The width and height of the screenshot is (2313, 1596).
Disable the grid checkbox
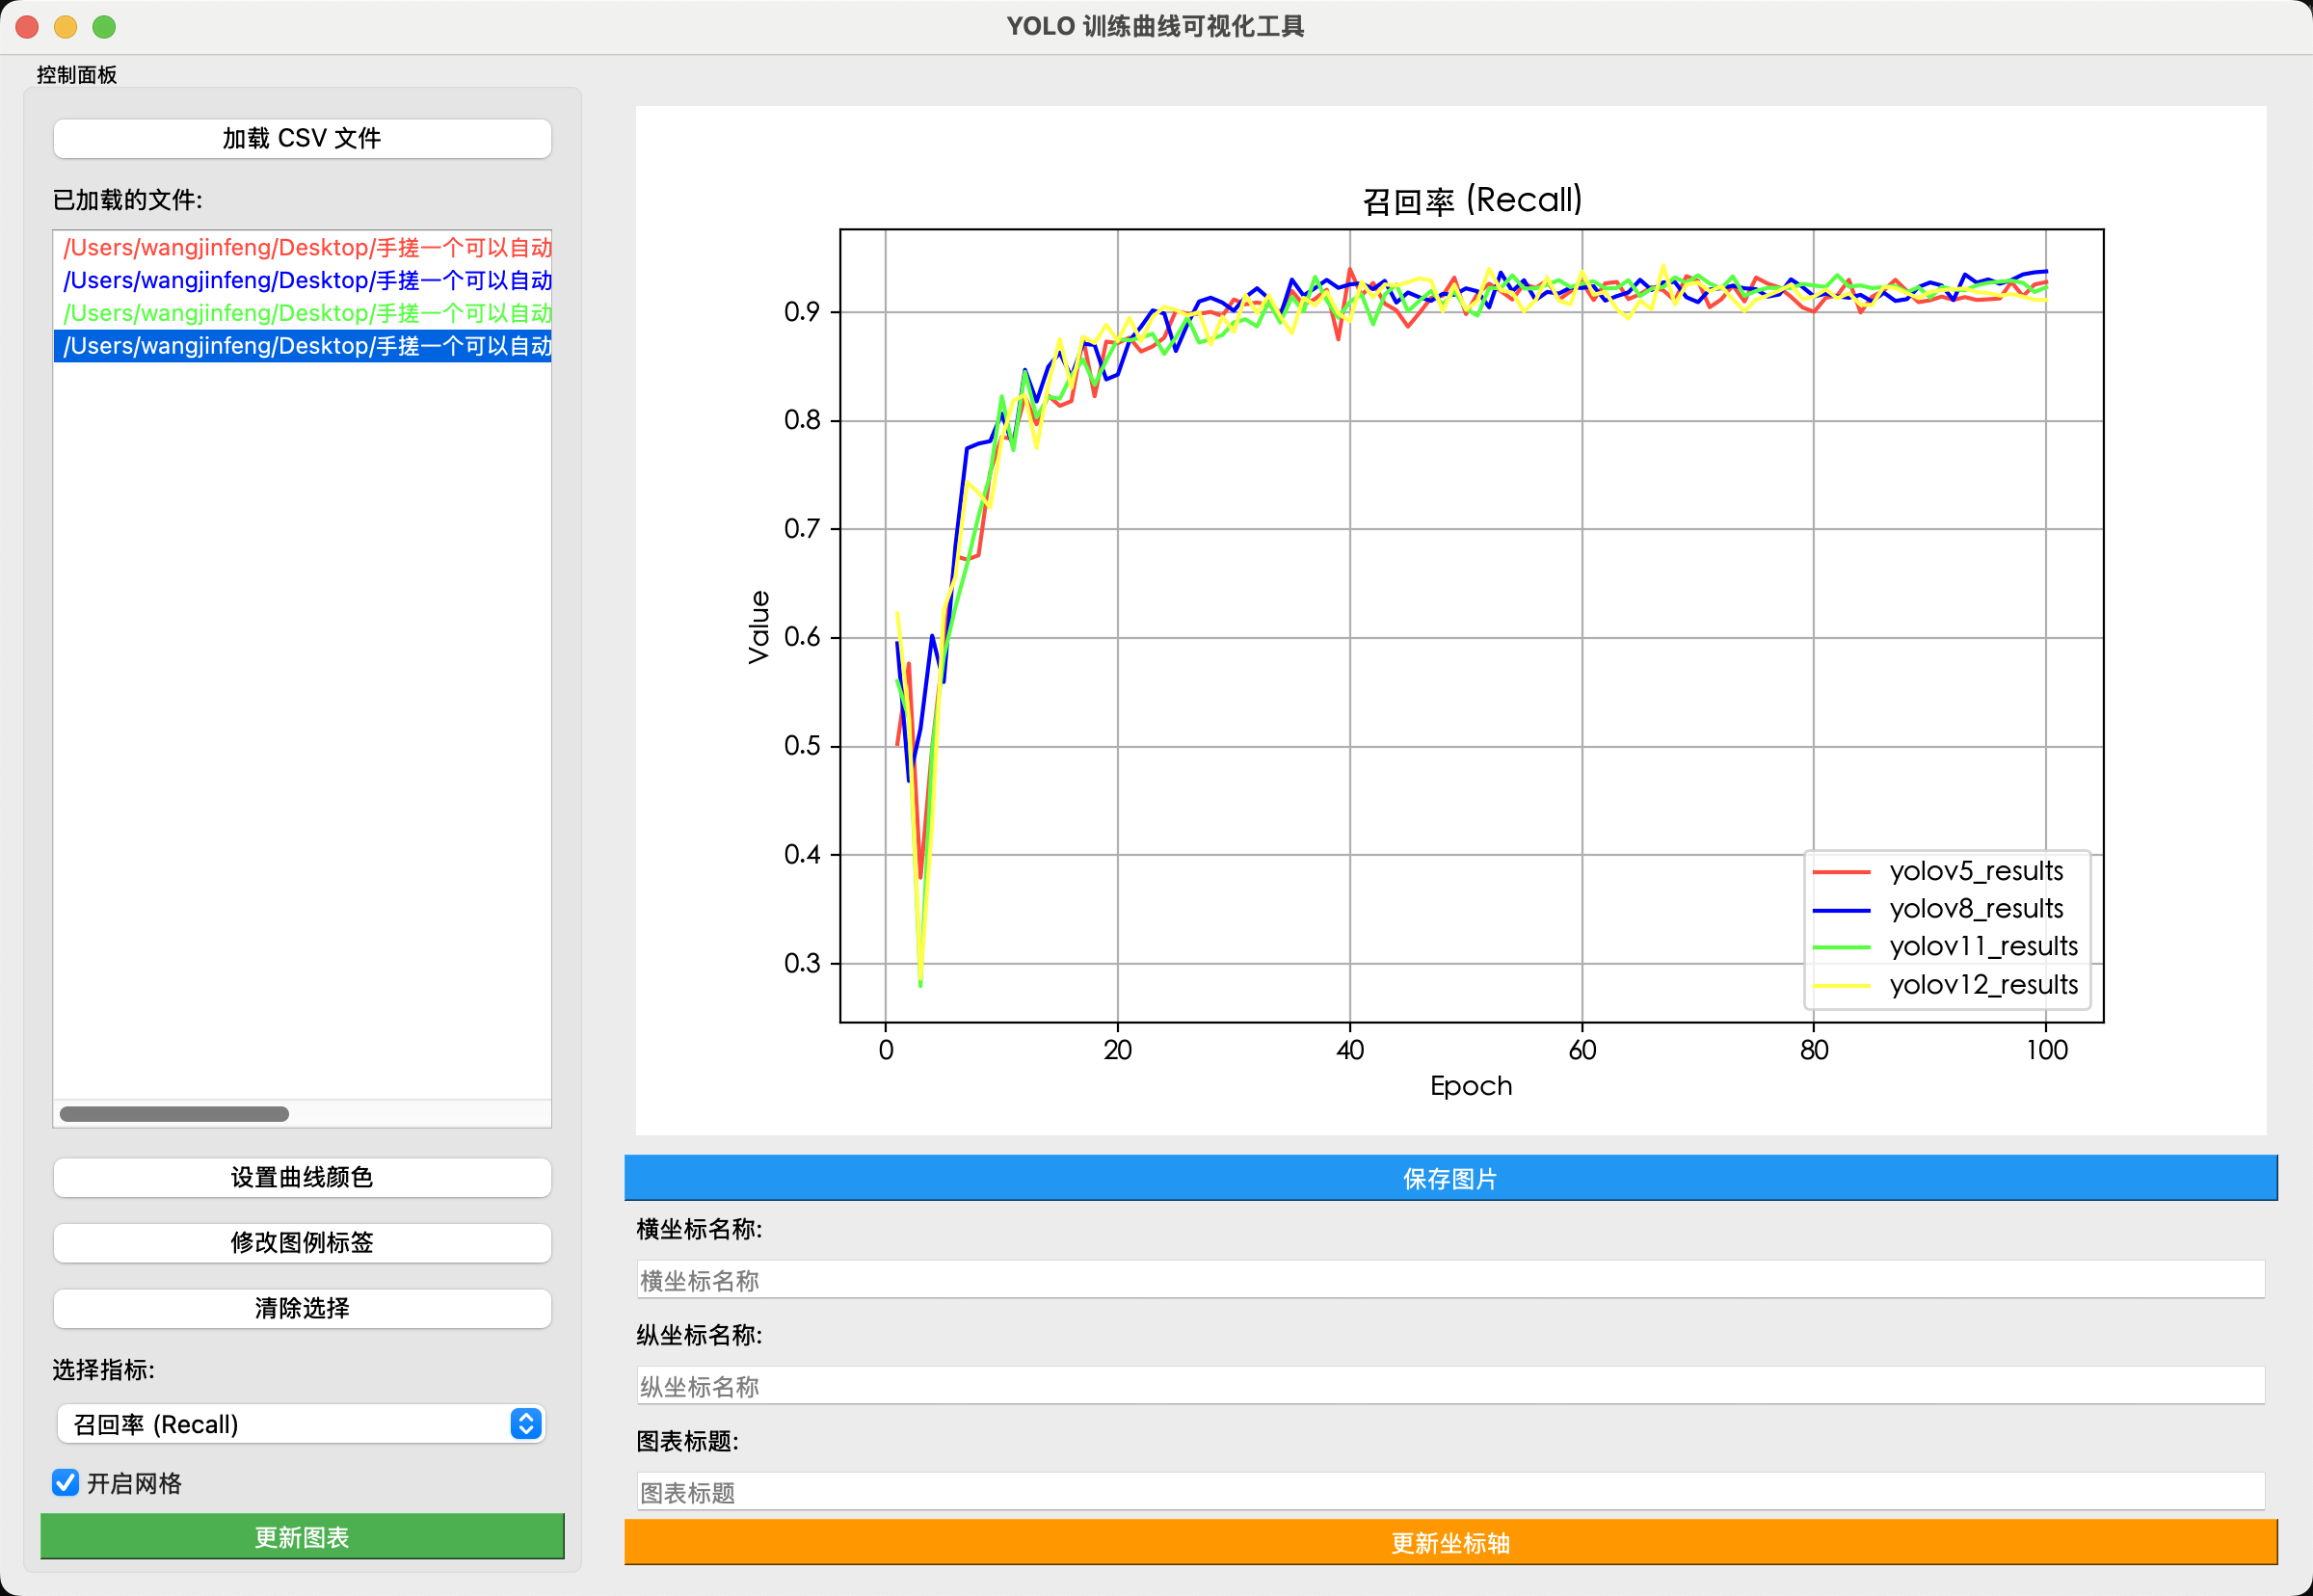click(x=66, y=1482)
